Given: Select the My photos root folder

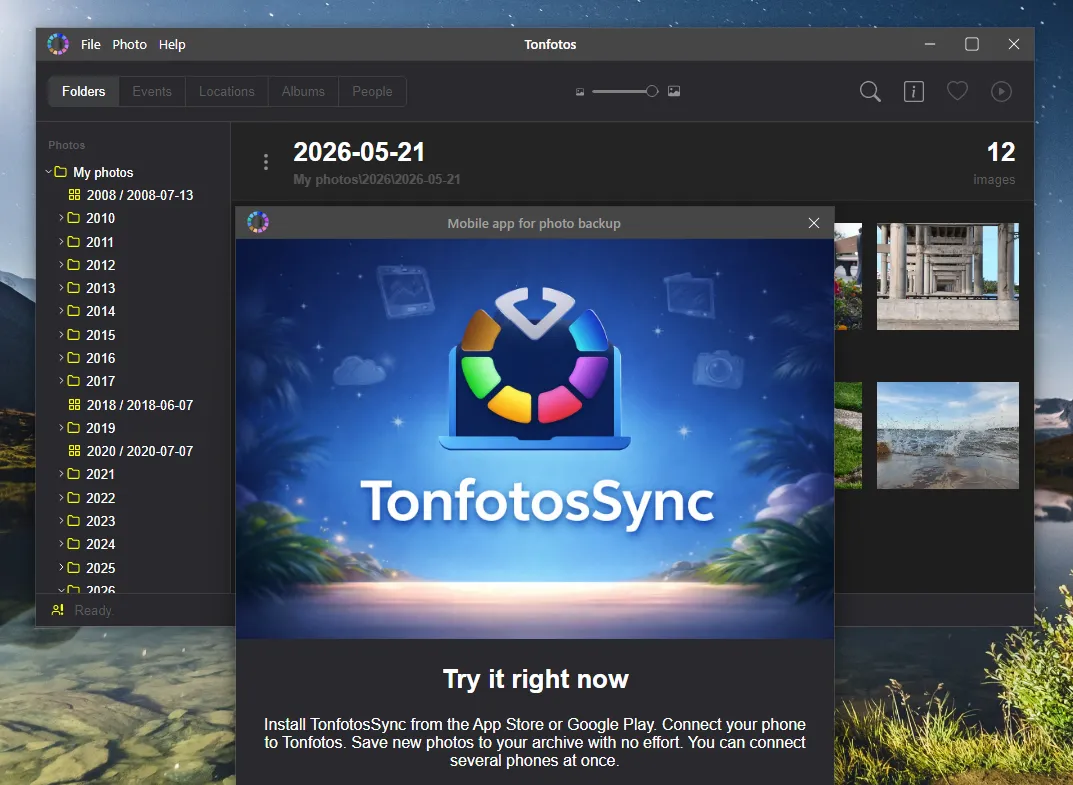Looking at the screenshot, I should tap(94, 172).
